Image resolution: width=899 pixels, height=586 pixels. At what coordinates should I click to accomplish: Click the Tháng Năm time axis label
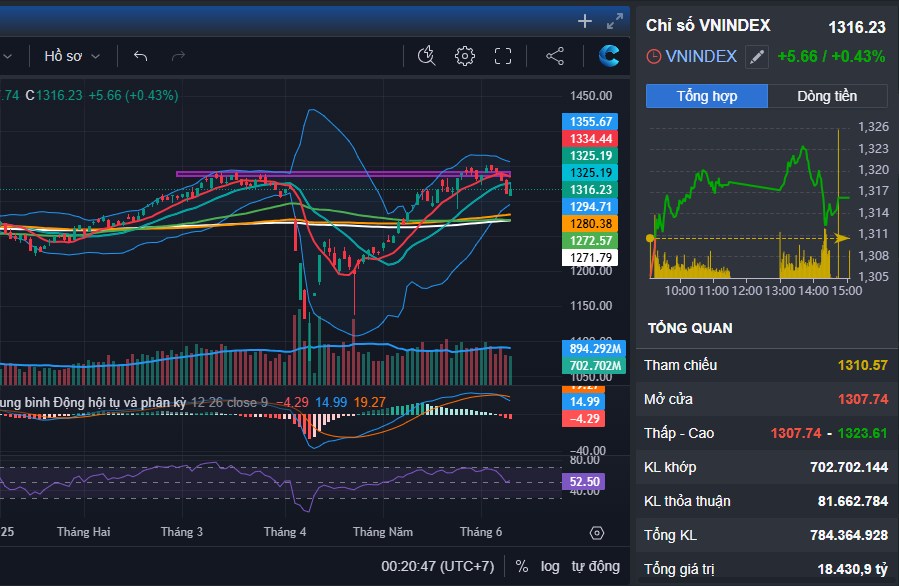382,532
